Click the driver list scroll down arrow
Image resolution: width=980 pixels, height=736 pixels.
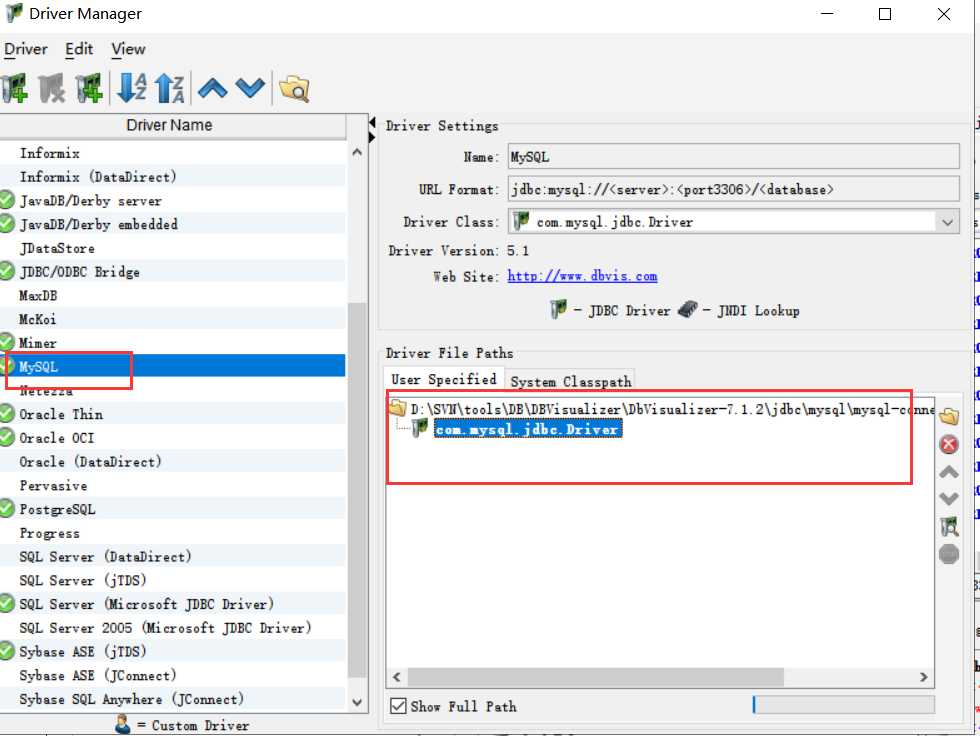[x=357, y=702]
